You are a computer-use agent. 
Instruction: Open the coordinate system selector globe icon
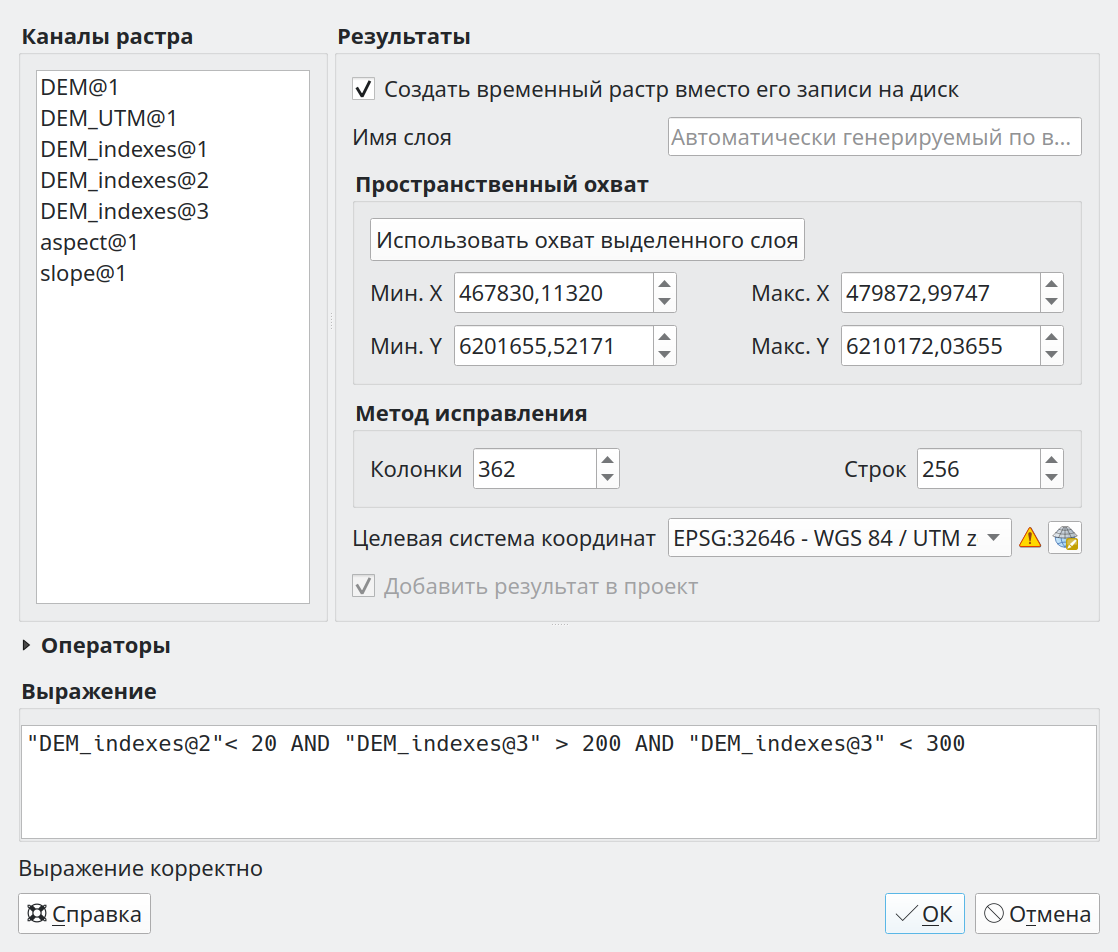point(1065,538)
